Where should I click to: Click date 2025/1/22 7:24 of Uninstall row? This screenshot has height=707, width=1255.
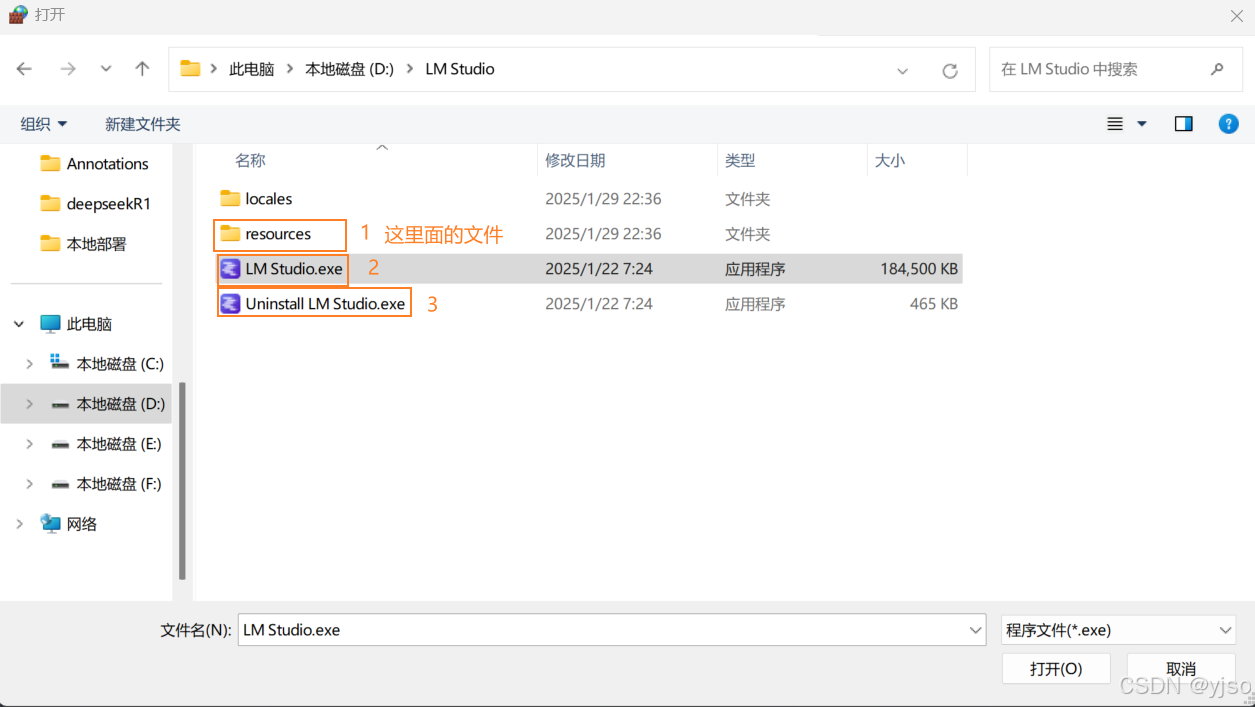point(599,304)
